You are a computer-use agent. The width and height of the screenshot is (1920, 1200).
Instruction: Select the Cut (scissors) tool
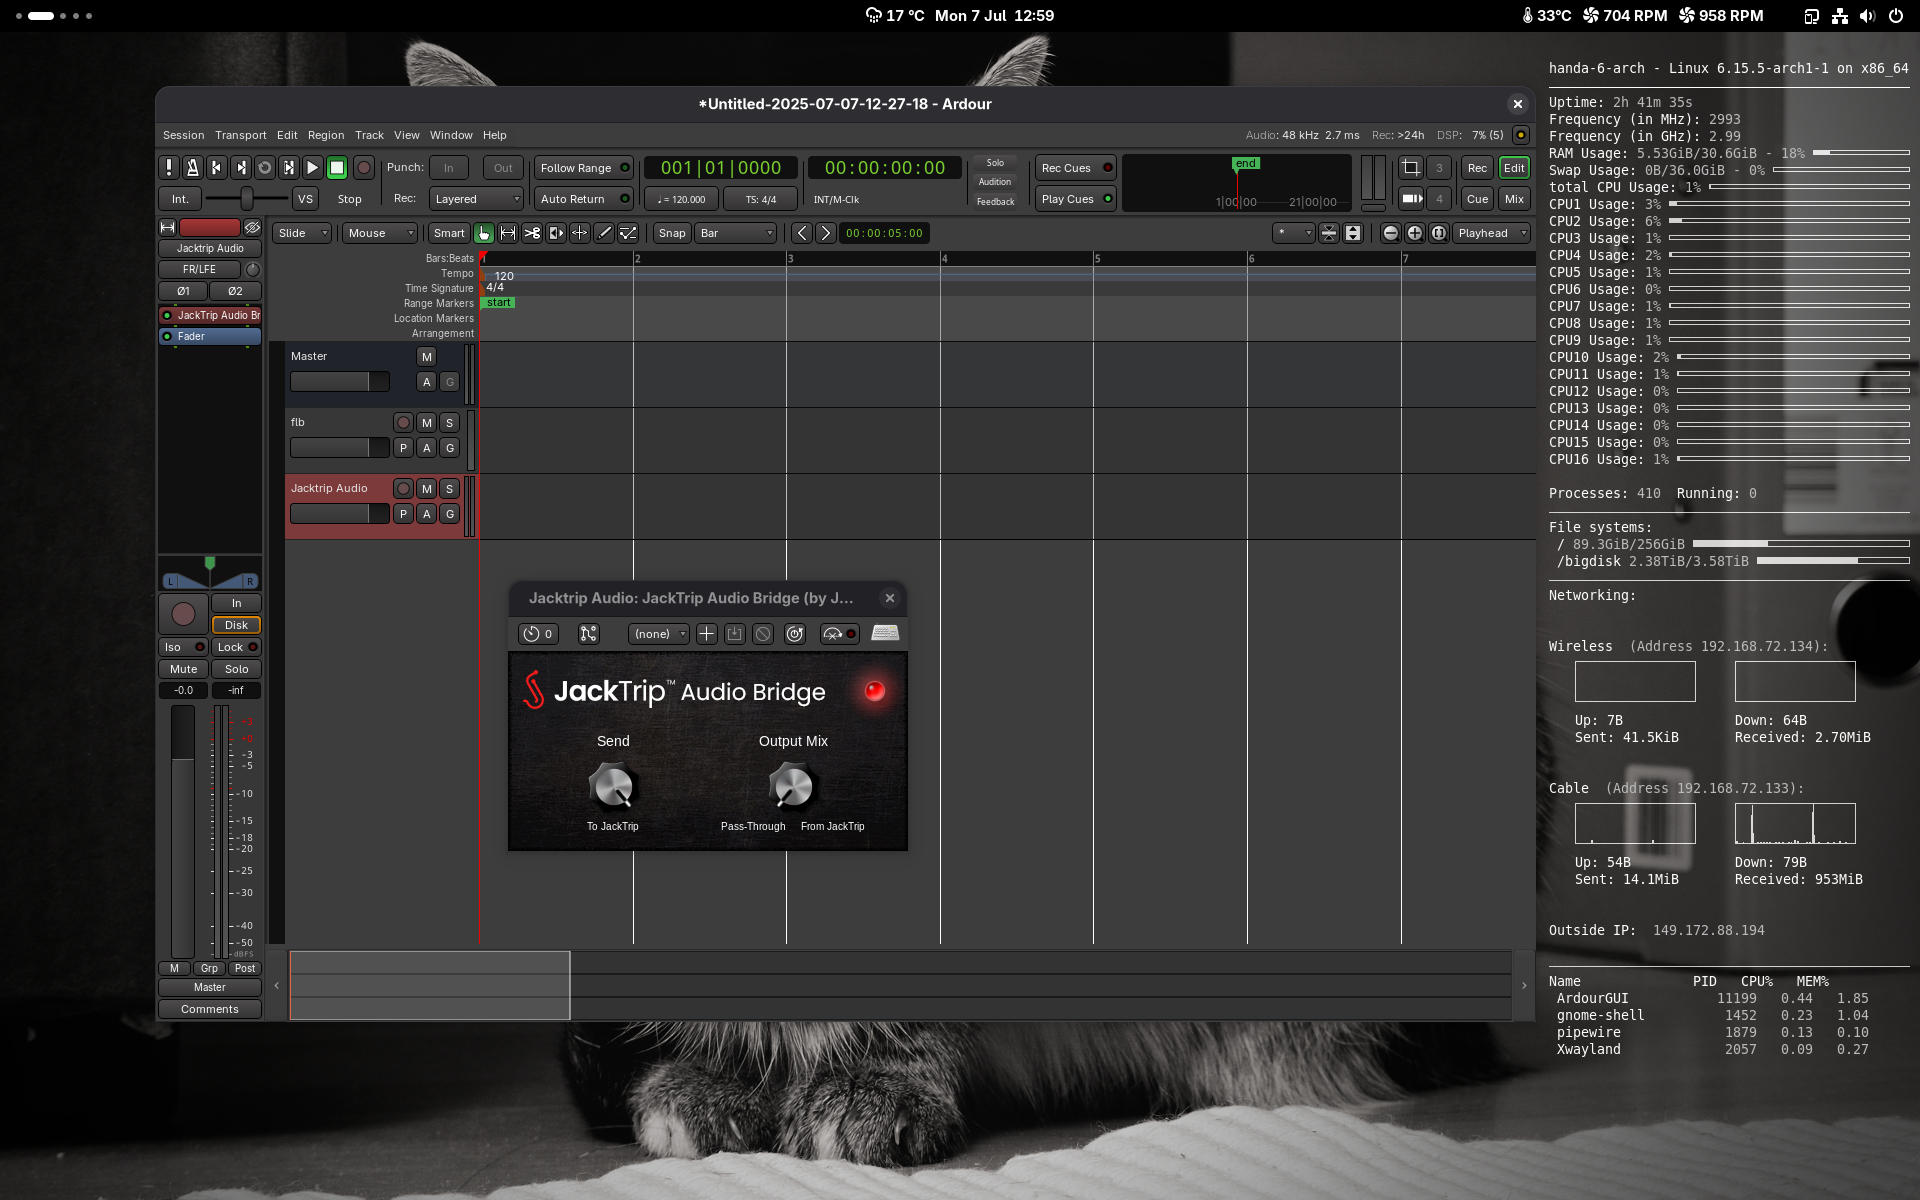click(x=532, y=233)
